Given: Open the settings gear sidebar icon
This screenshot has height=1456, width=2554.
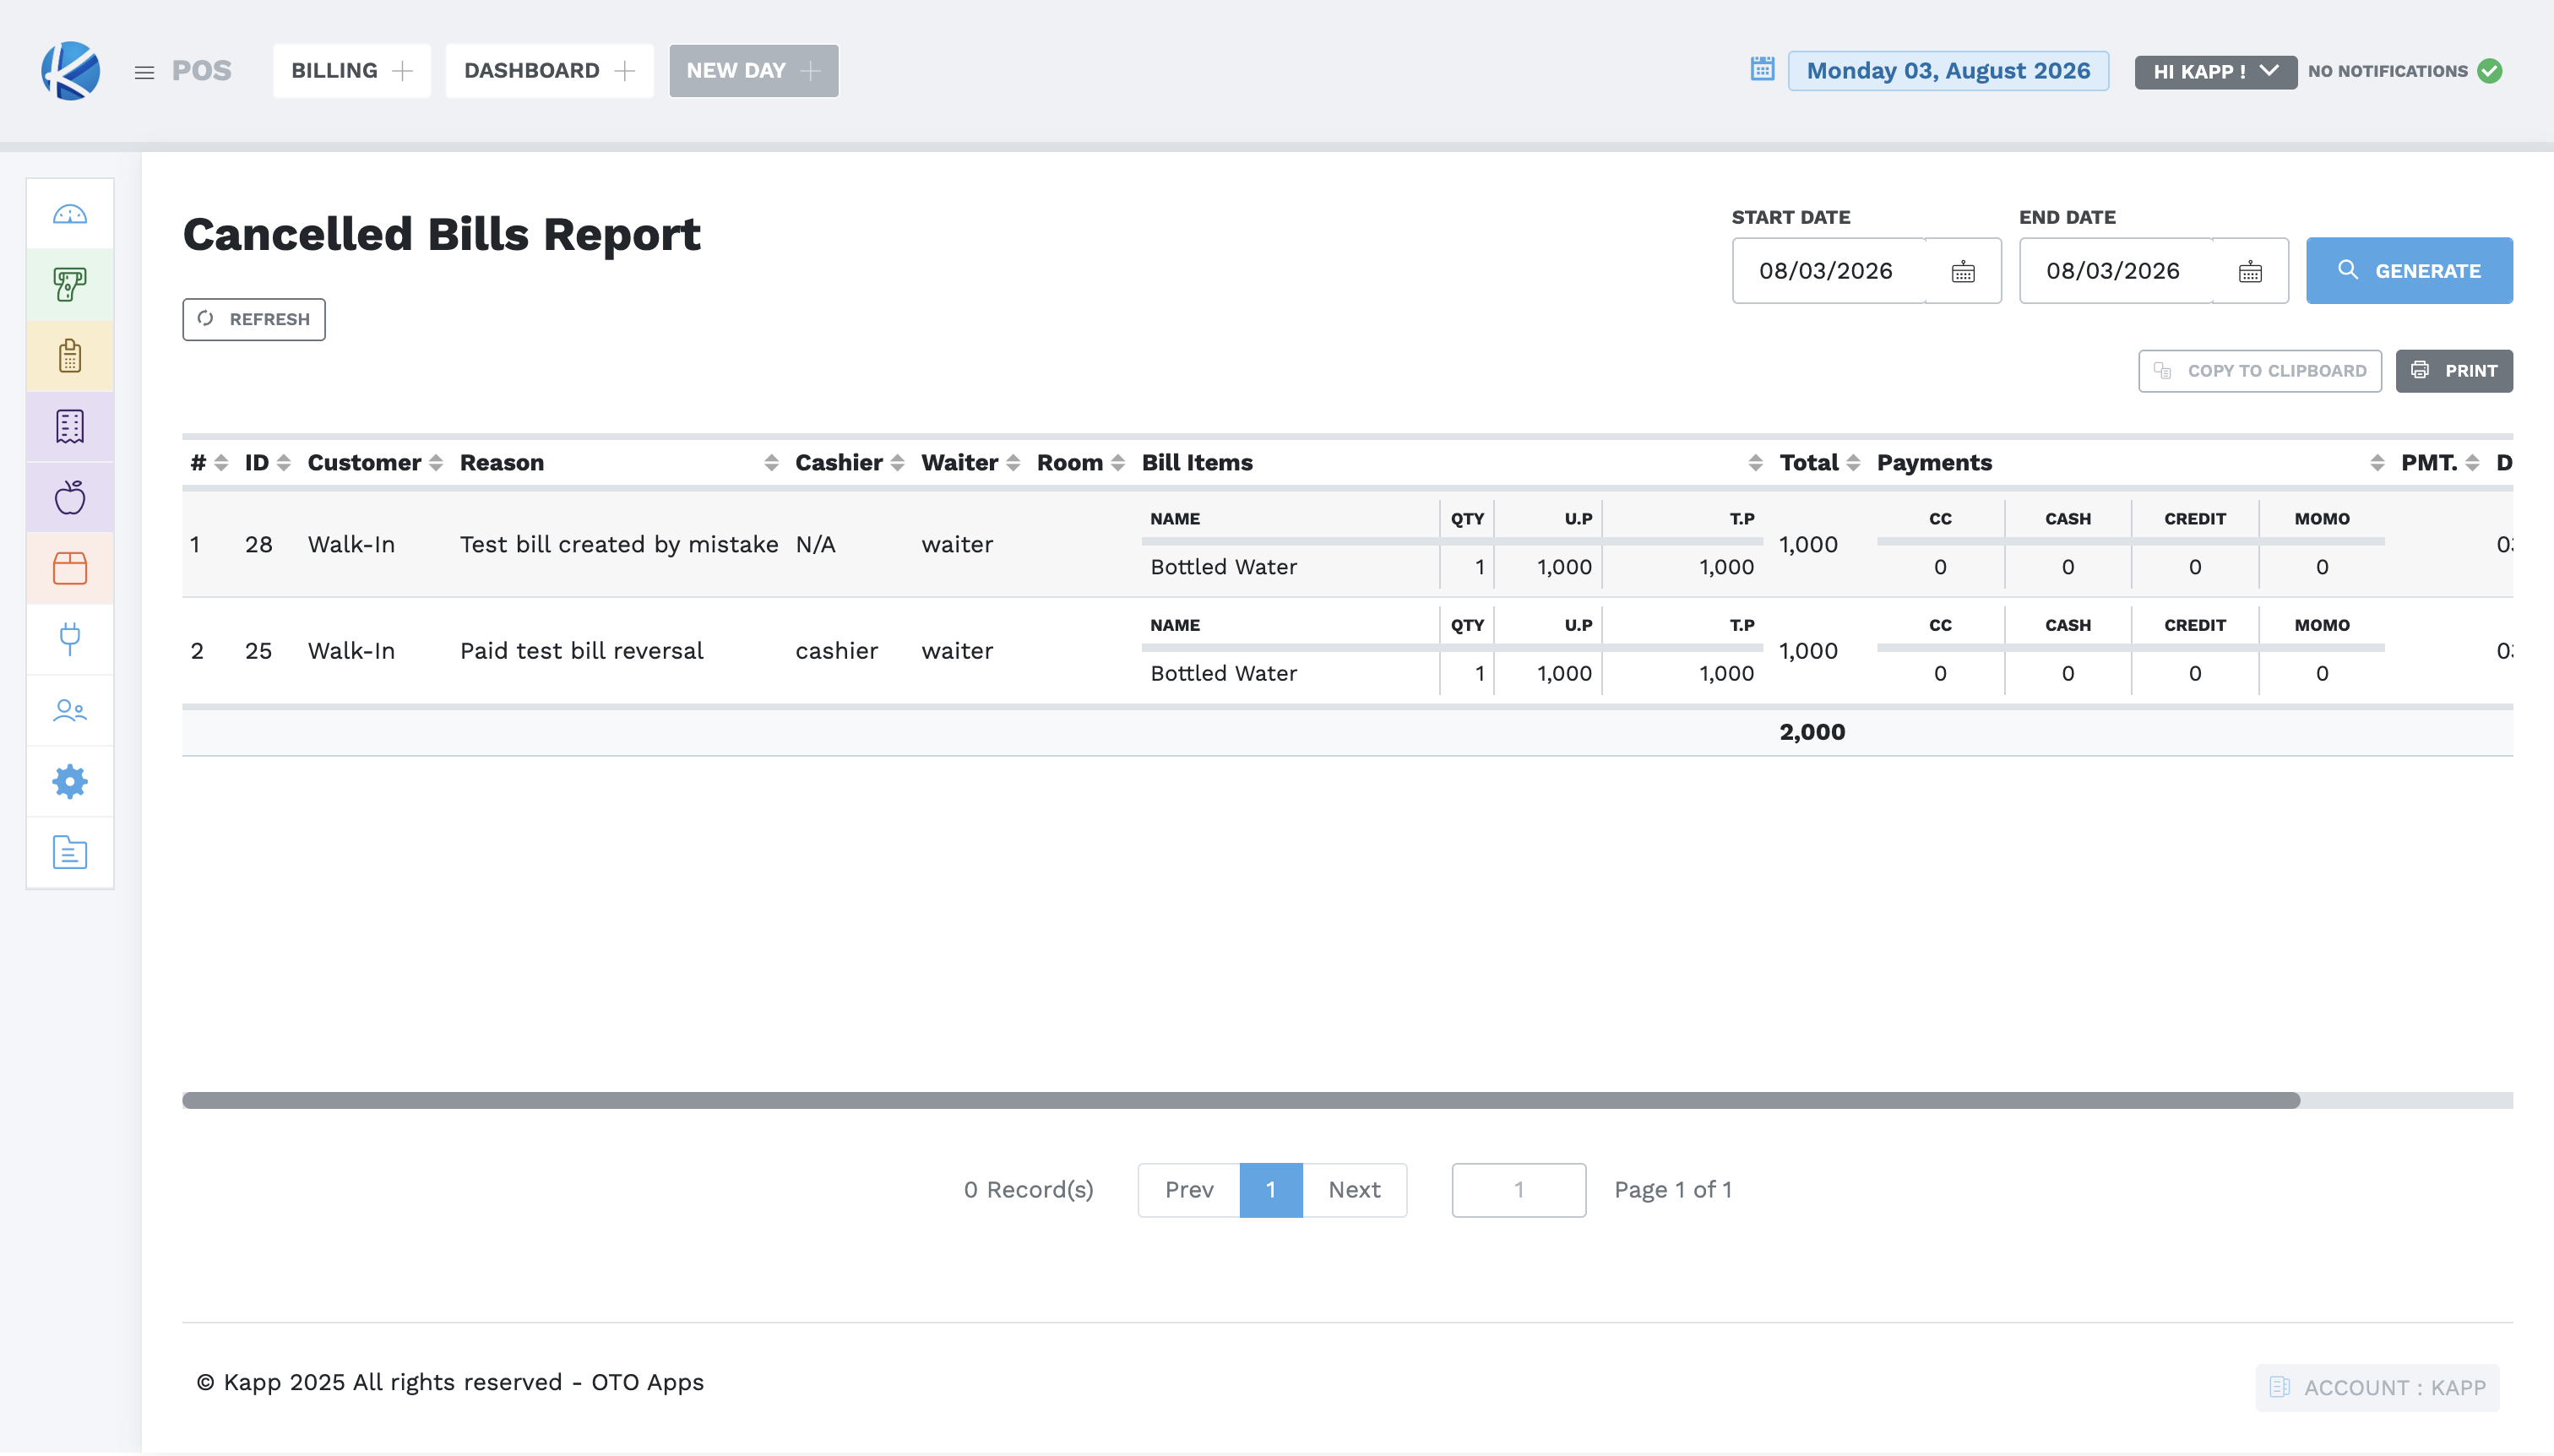Looking at the screenshot, I should [70, 781].
